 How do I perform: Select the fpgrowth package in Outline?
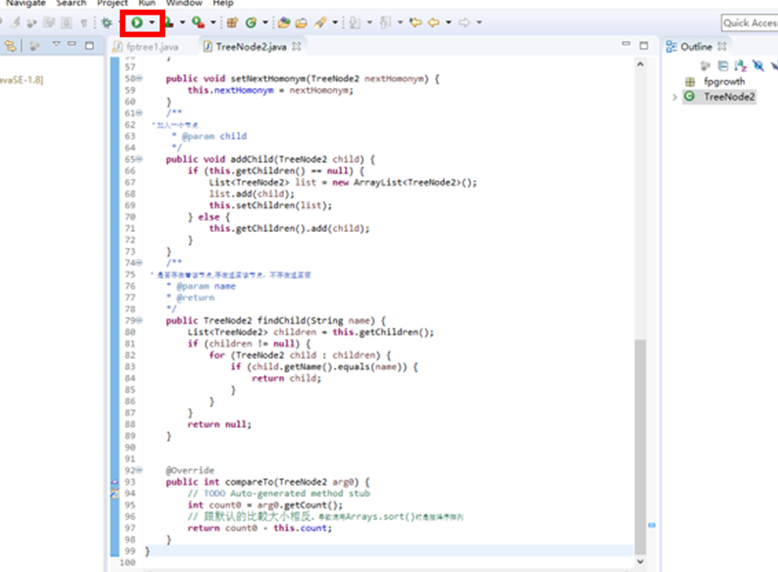pyautogui.click(x=723, y=81)
